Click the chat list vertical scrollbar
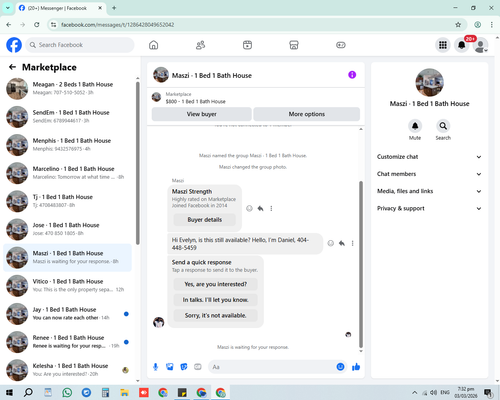This screenshot has width=500, height=400. 138,163
